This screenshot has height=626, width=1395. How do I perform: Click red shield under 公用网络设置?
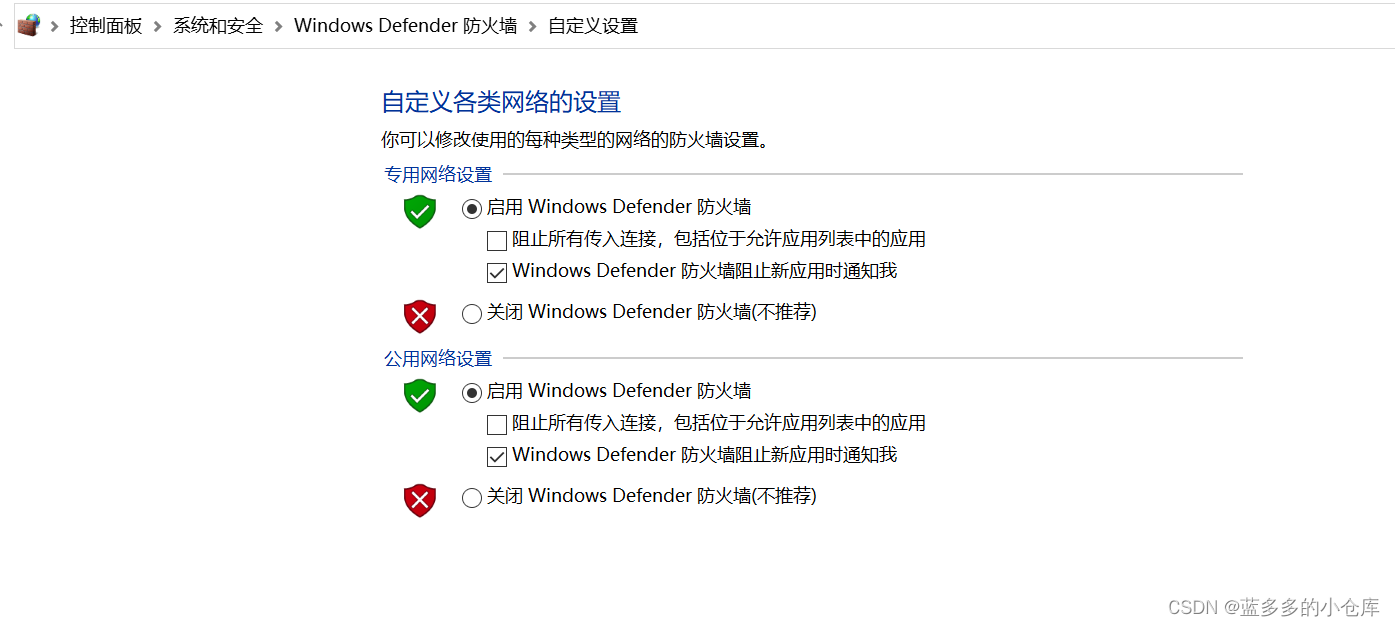coord(420,500)
